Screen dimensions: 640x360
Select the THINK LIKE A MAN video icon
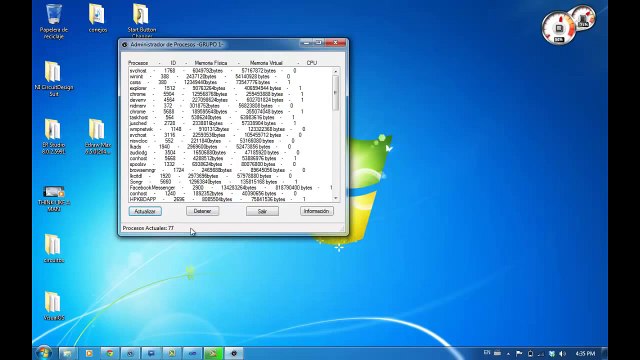(x=53, y=198)
